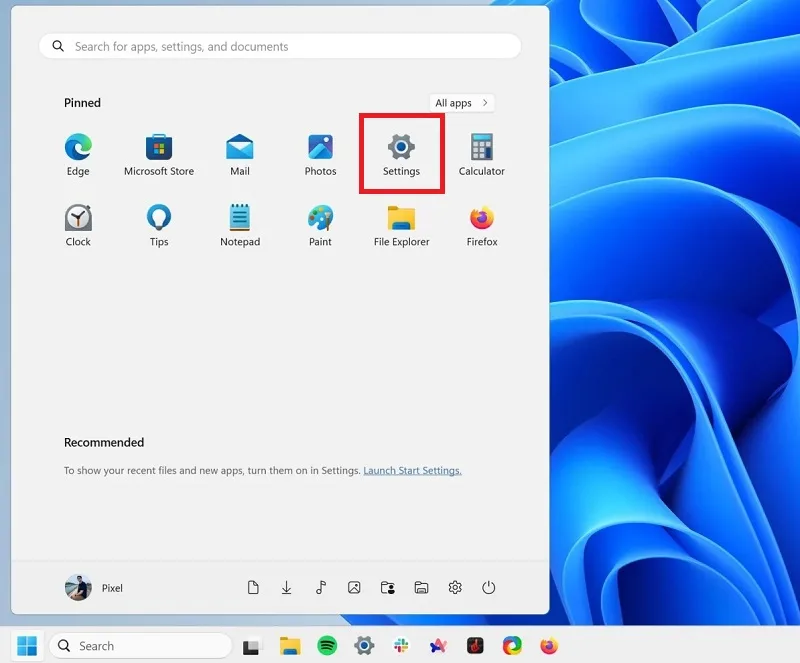Open the Photos app

(x=320, y=155)
